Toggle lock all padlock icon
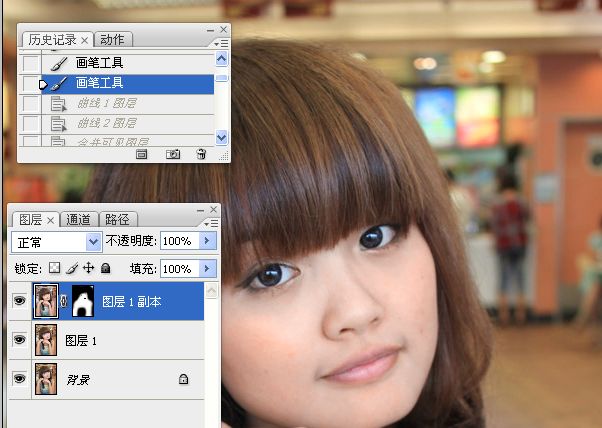The width and height of the screenshot is (602, 428). click(106, 268)
